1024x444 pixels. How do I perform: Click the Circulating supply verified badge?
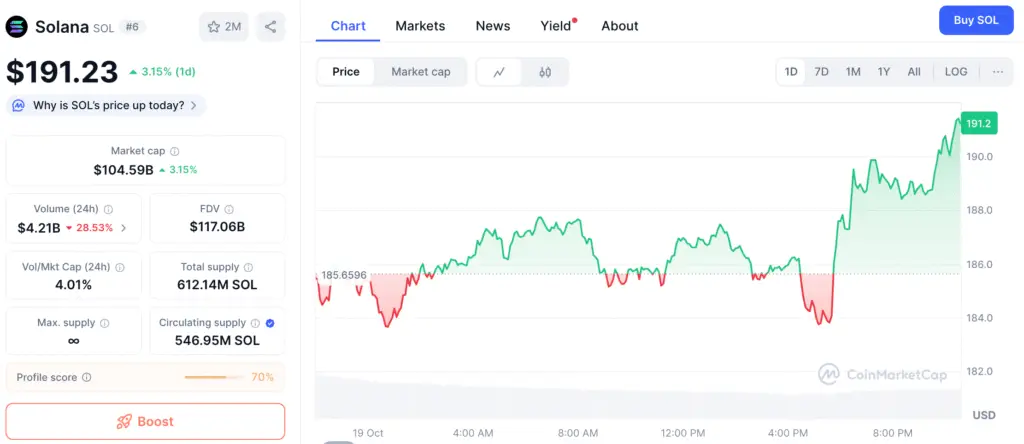pos(271,323)
